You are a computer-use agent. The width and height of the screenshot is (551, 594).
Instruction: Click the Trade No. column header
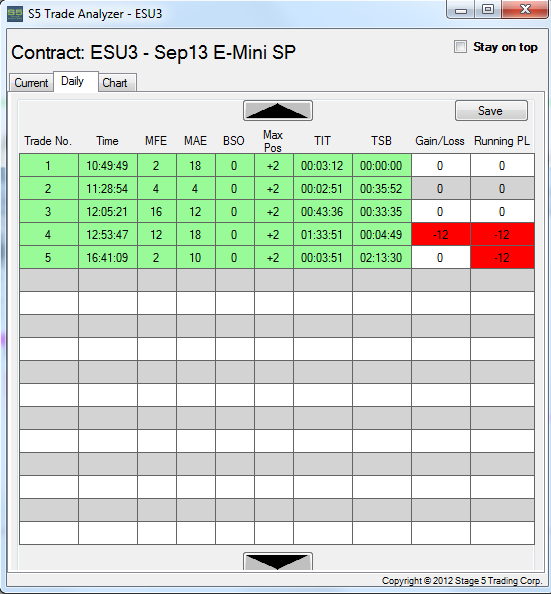coord(48,141)
